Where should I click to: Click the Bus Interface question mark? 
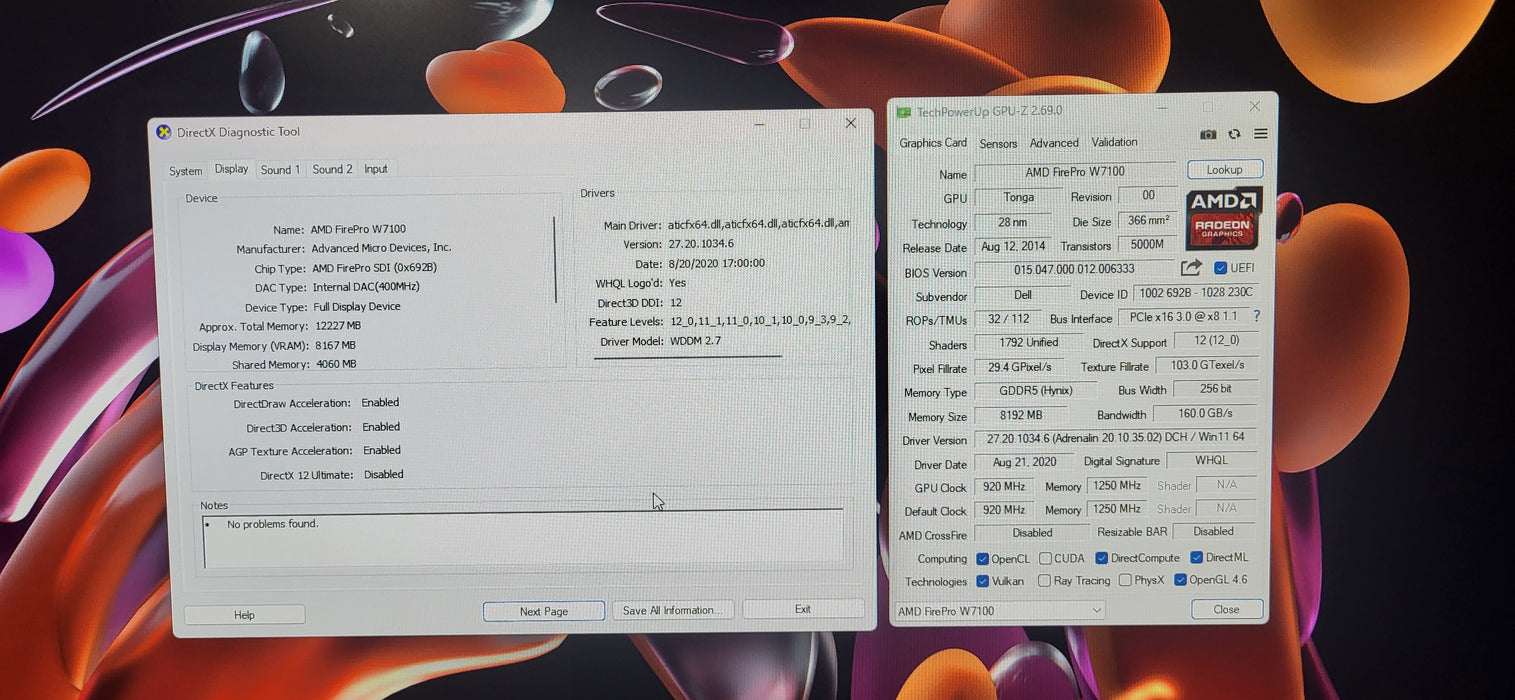pos(1256,316)
